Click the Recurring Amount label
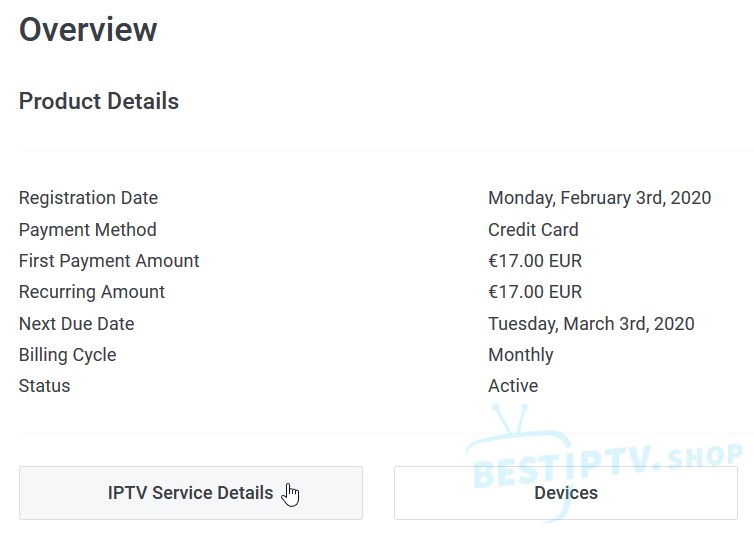This screenshot has height=534, width=754. tap(92, 292)
